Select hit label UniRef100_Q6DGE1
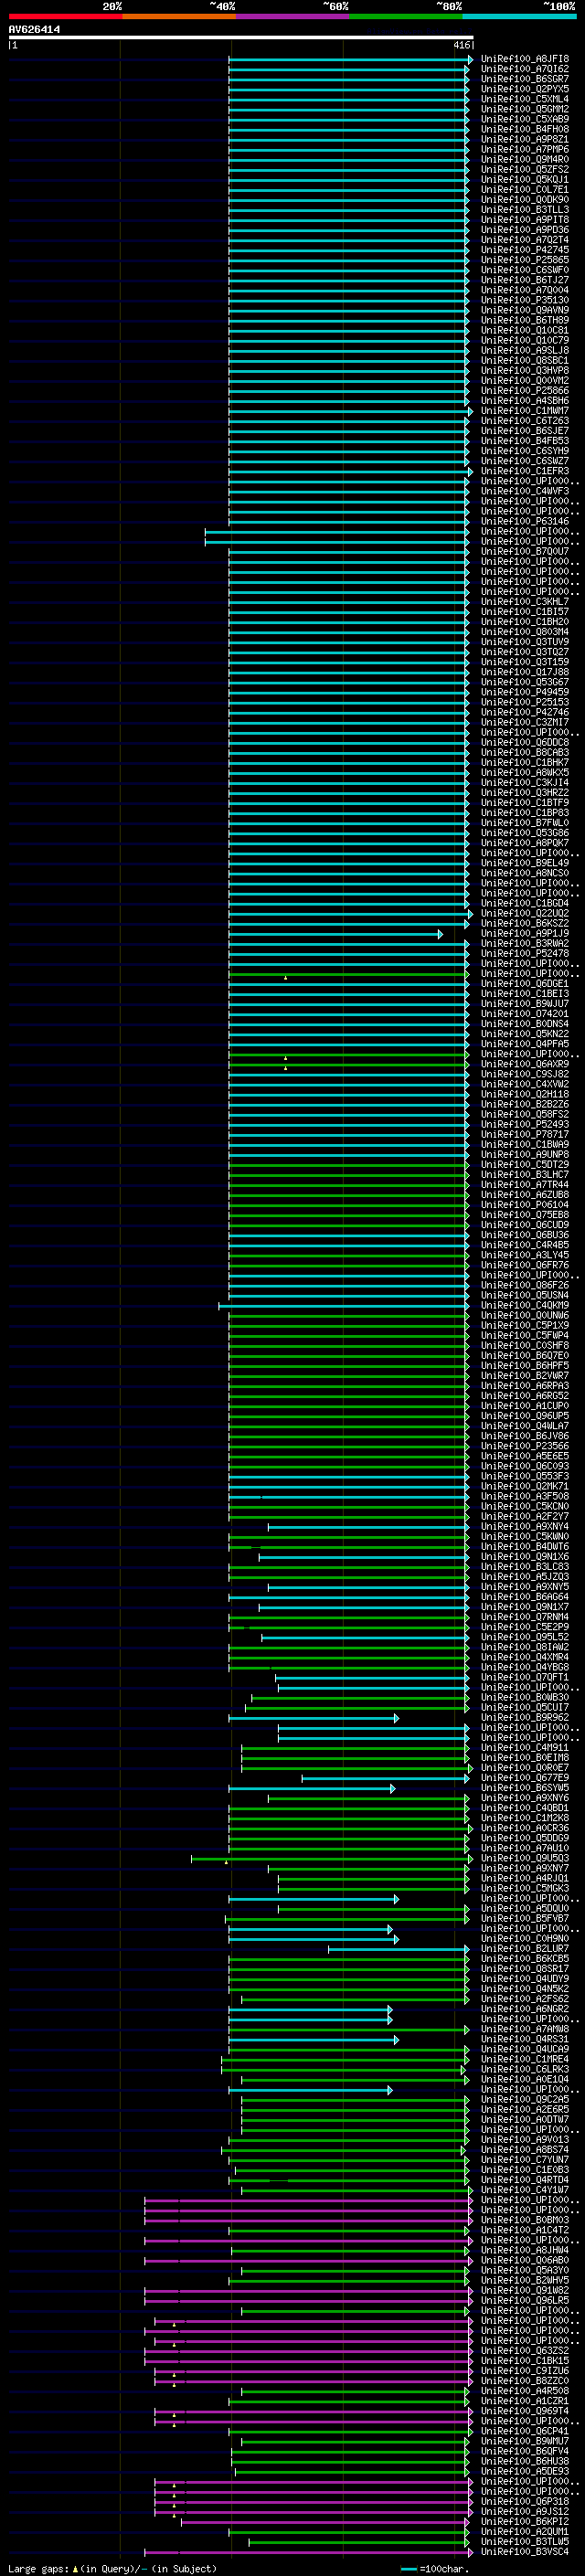Viewport: 585px width, 2576px height. click(525, 983)
